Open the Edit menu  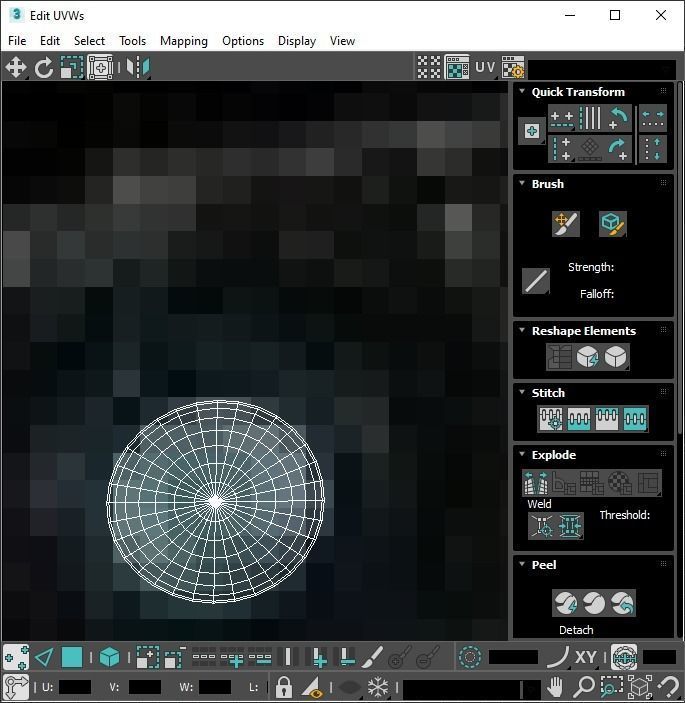coord(50,41)
